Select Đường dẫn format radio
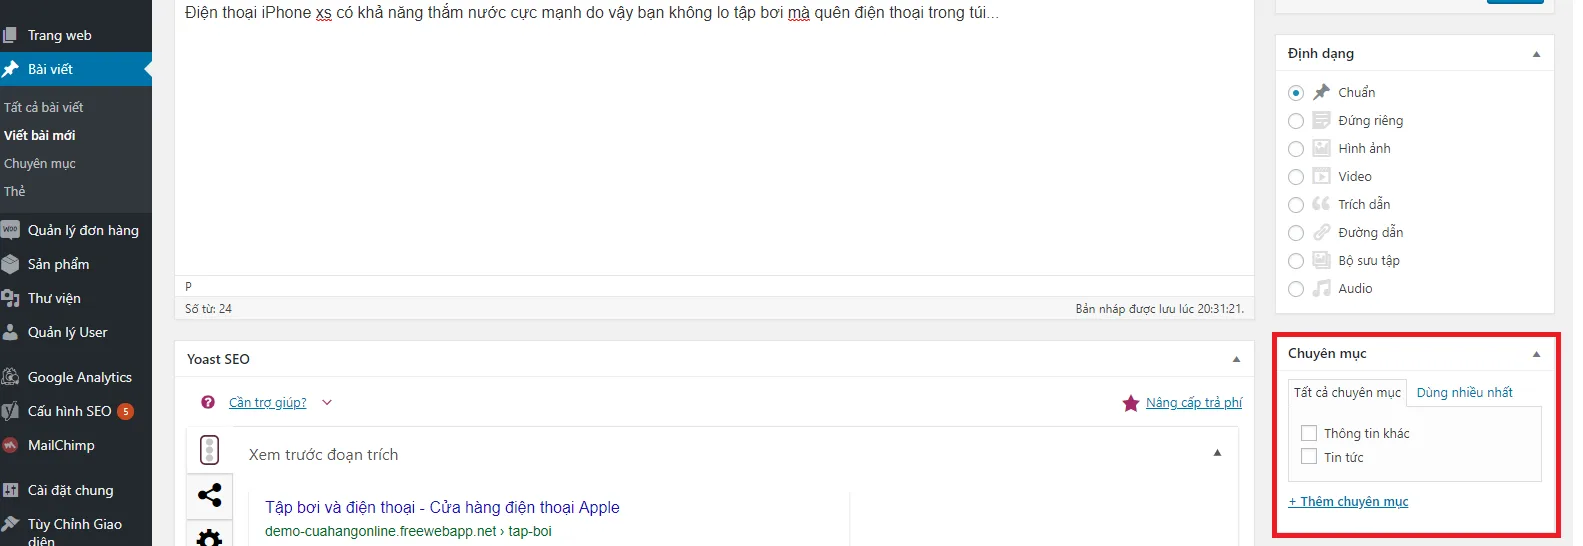1583x546 pixels. (1296, 233)
